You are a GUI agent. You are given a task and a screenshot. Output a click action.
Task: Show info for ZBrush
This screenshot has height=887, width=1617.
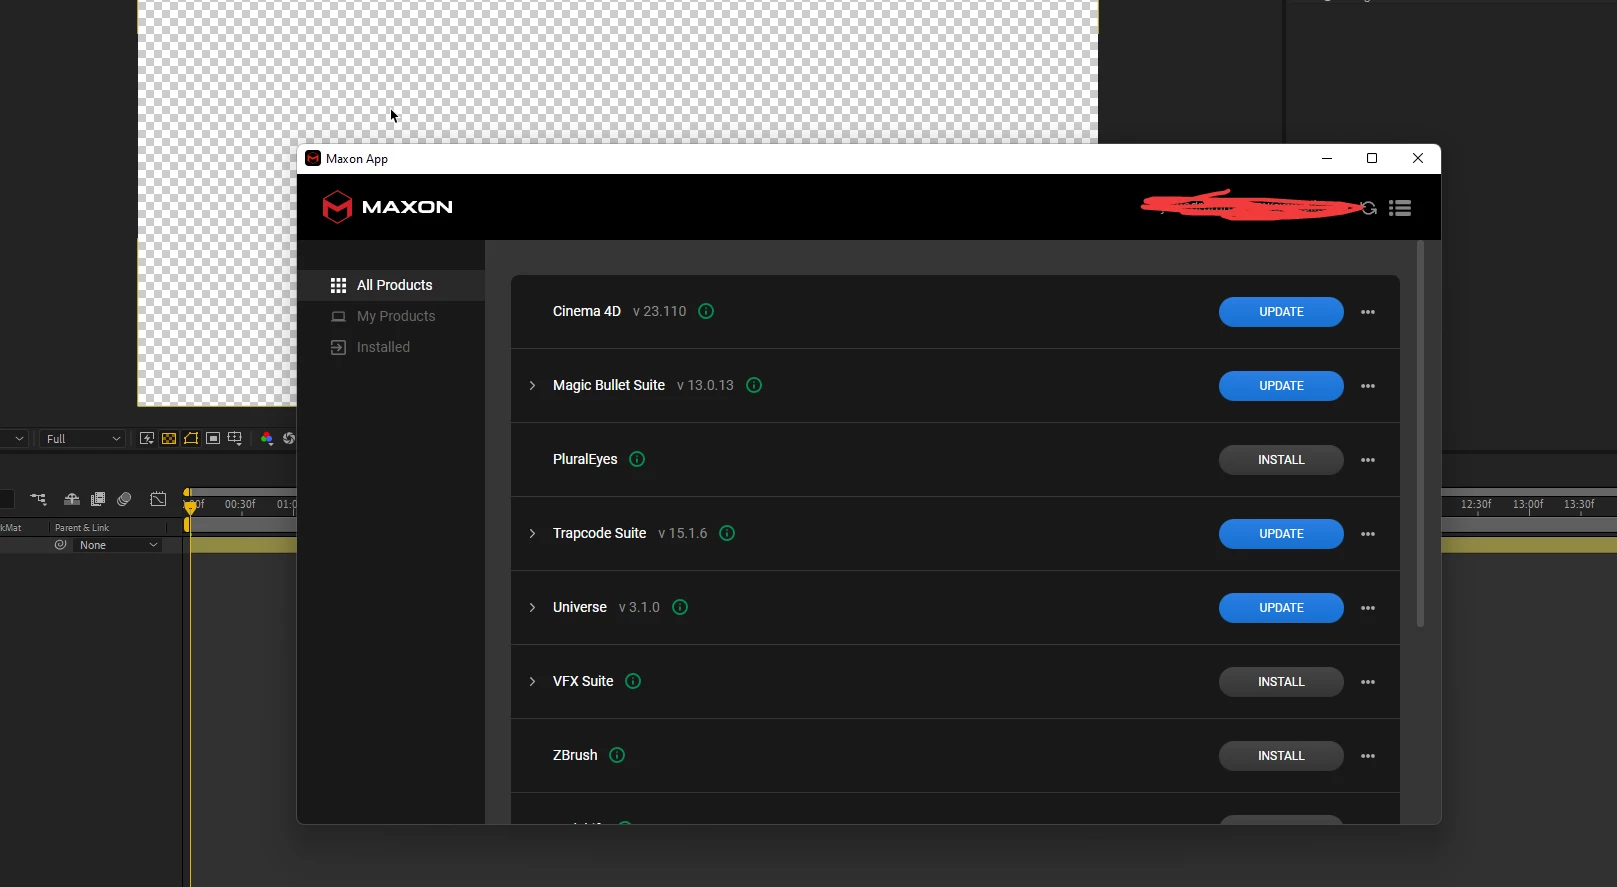pyautogui.click(x=617, y=755)
